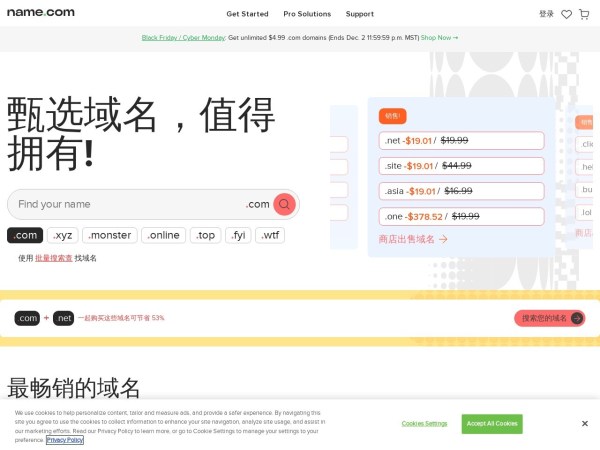
Task: Select the .monster extension chip
Action: point(109,236)
